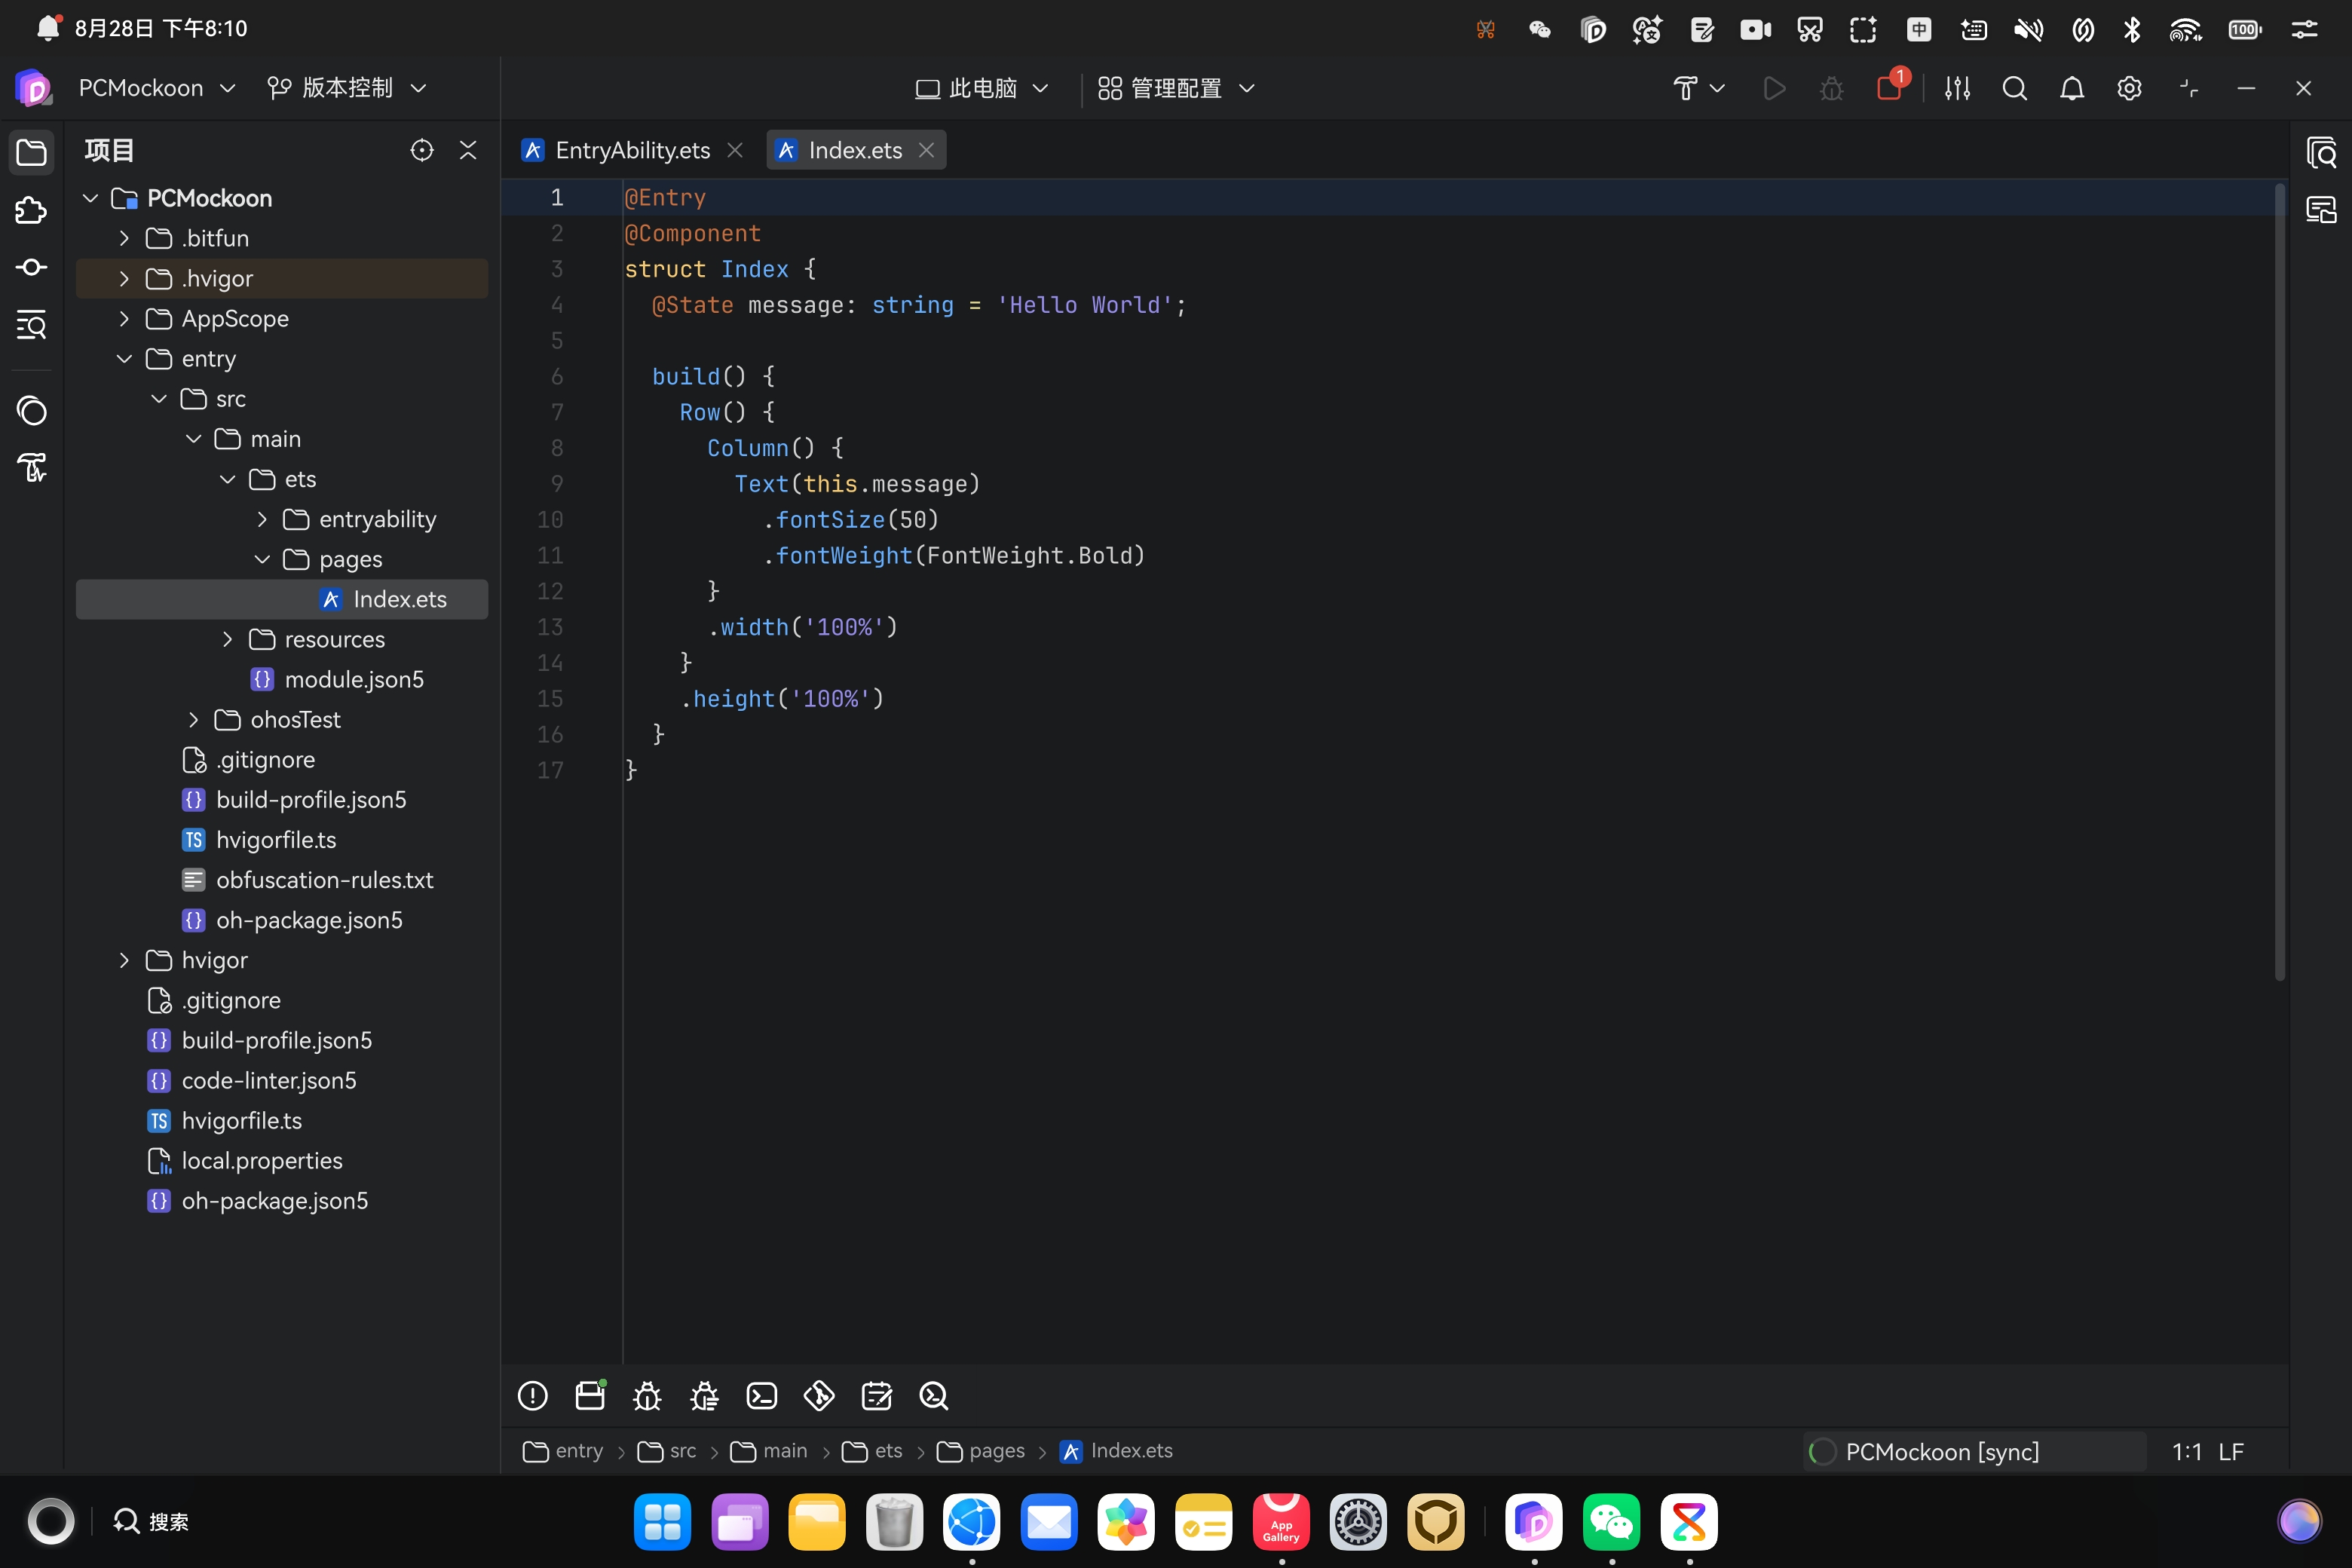Screen dimensions: 2352x1568
Task: Click the Run play button
Action: pyautogui.click(x=1774, y=88)
